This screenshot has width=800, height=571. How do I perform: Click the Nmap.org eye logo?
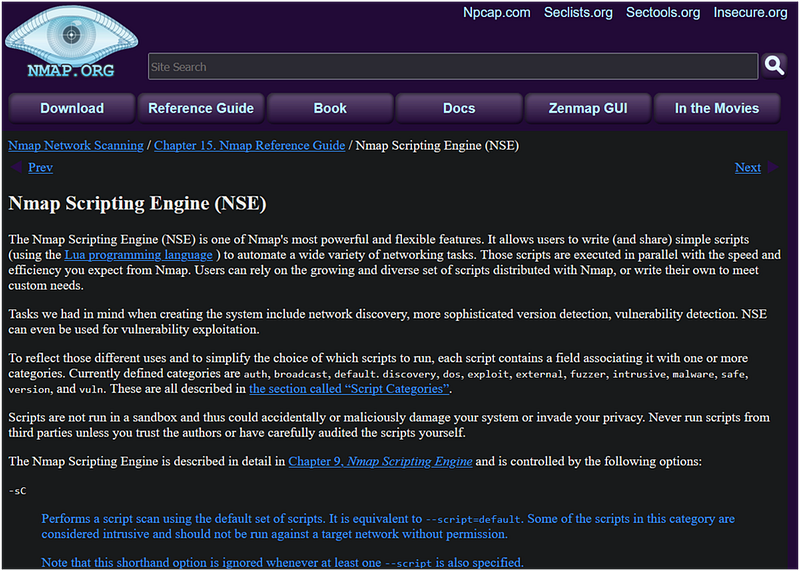click(x=71, y=42)
